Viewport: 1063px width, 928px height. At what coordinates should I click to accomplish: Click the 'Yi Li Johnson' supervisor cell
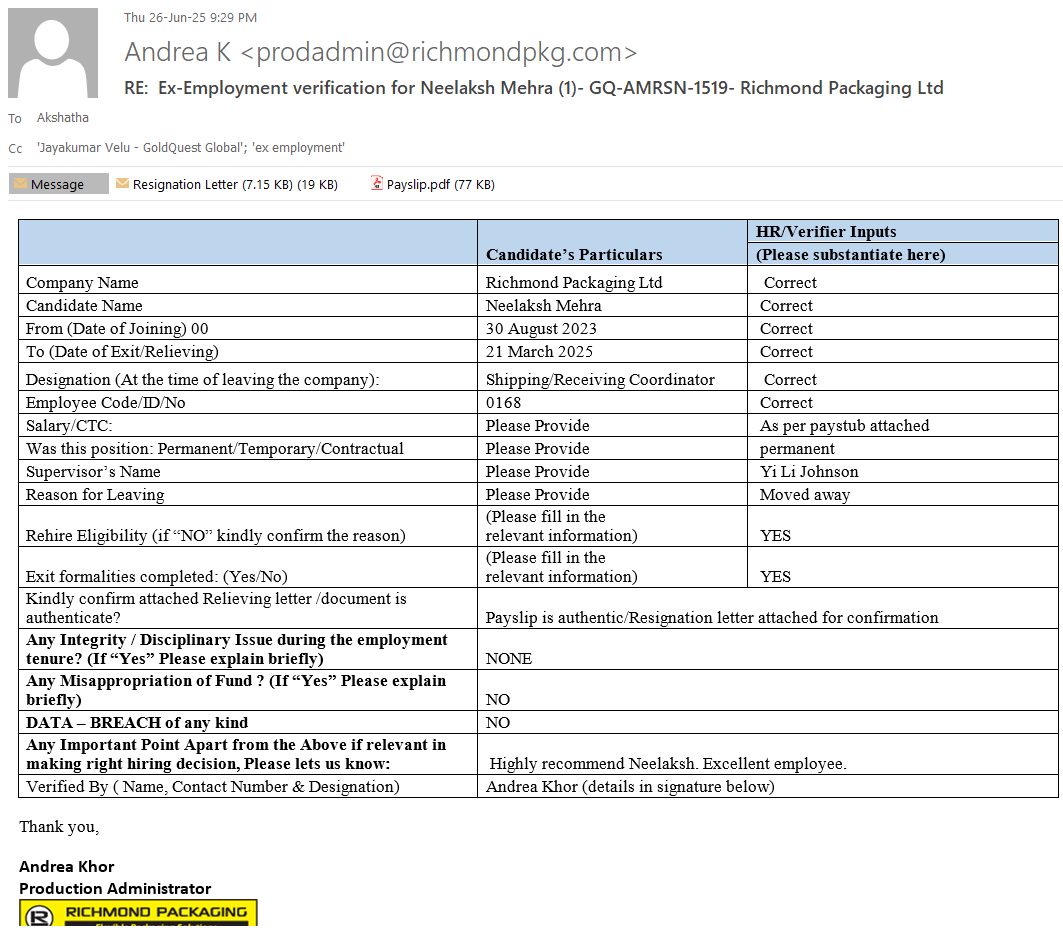(809, 472)
